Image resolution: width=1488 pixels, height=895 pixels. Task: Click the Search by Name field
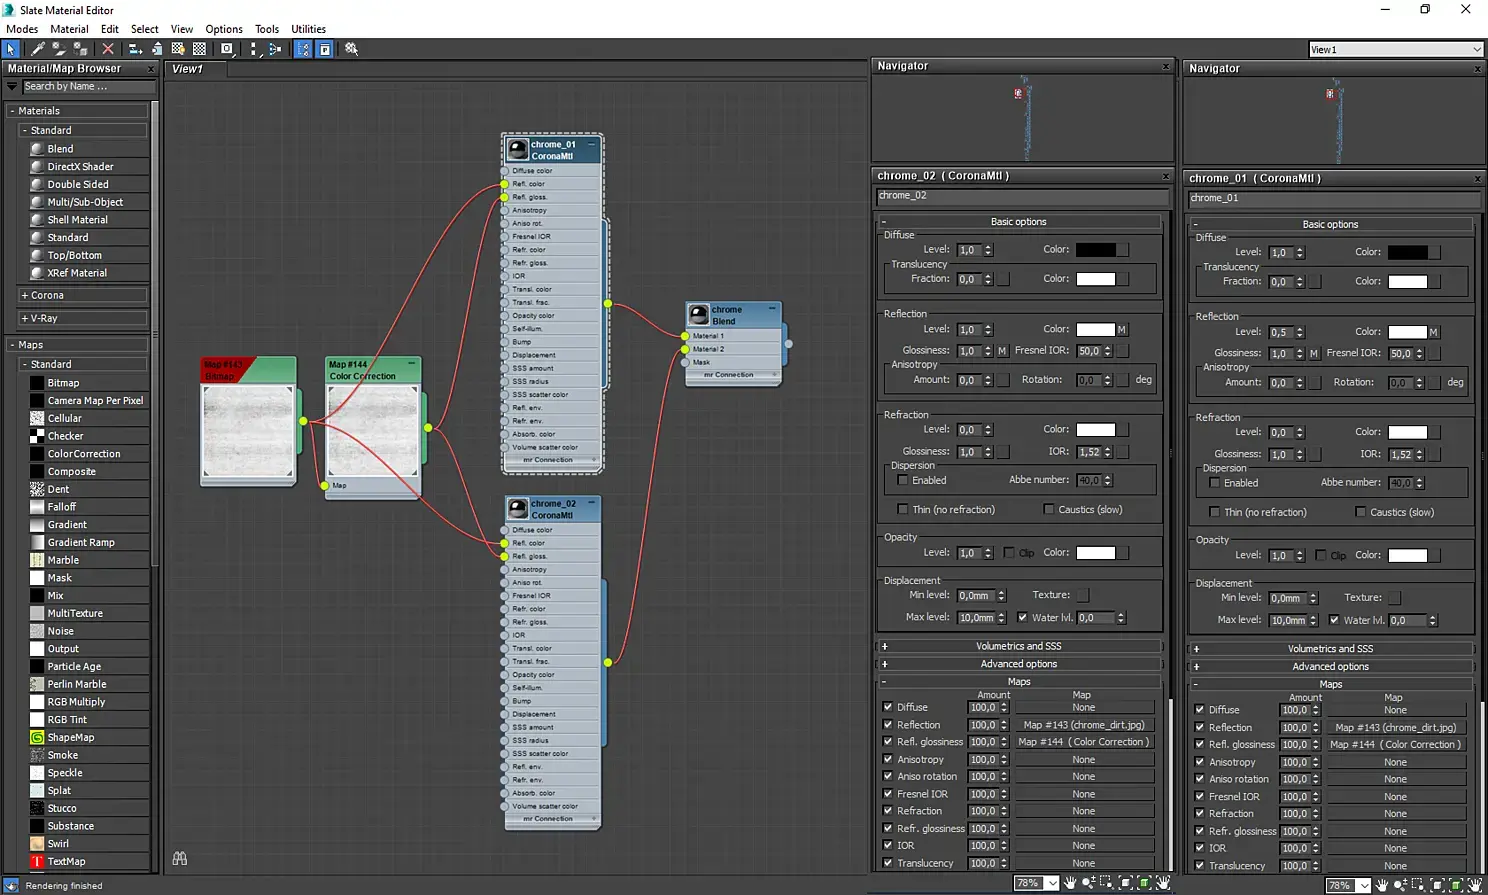click(88, 87)
